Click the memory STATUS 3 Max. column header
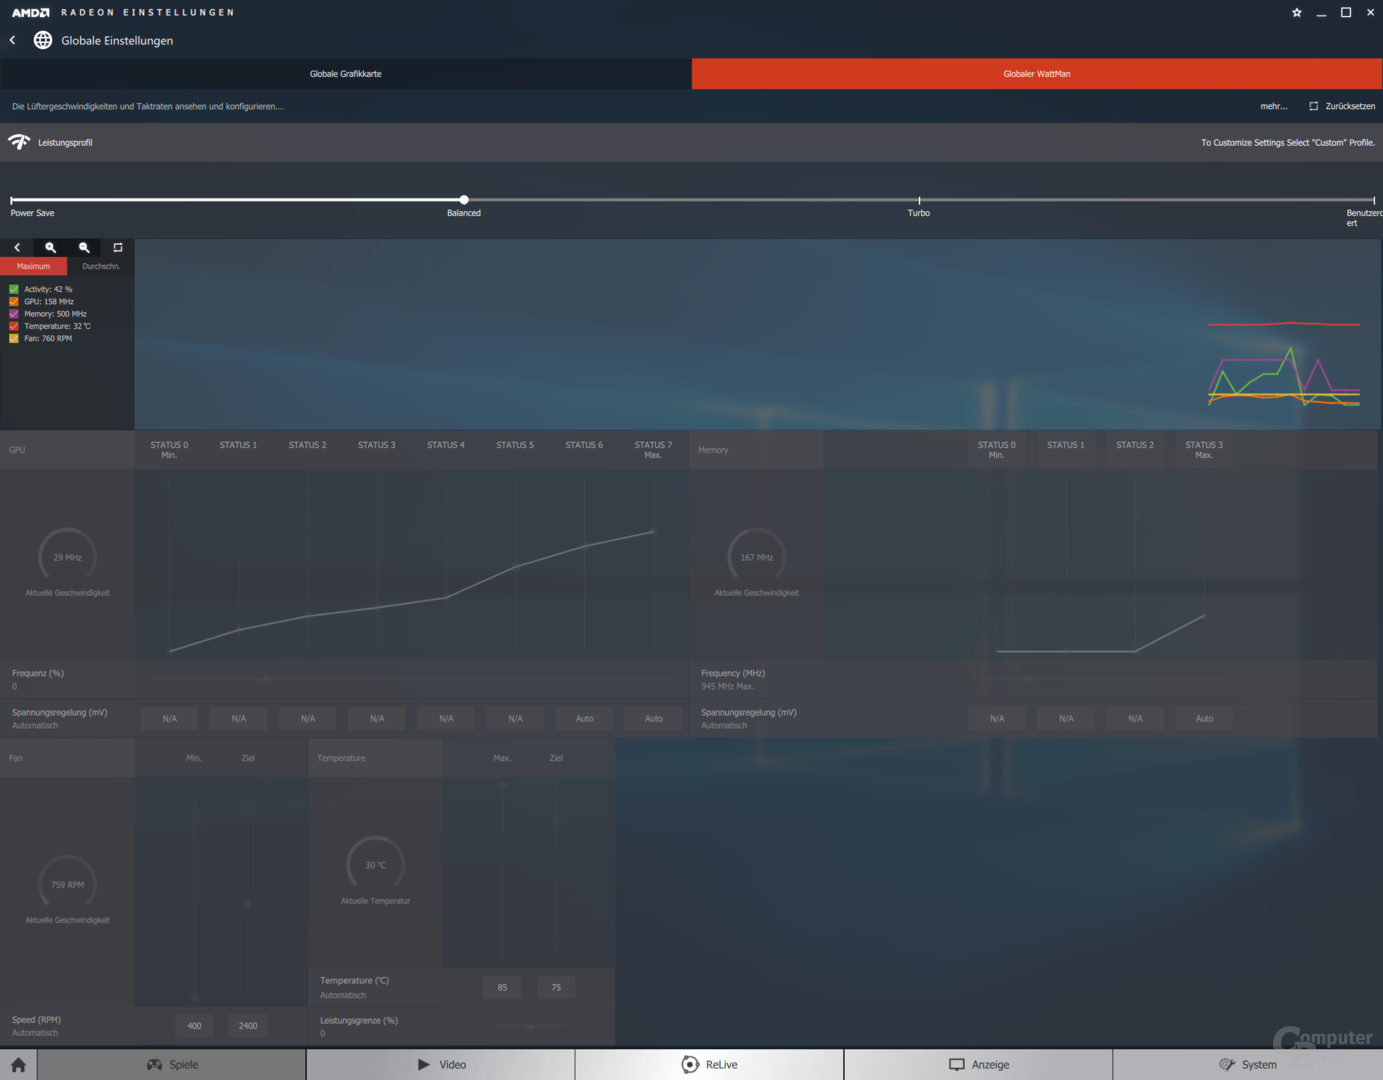The width and height of the screenshot is (1383, 1080). [1204, 450]
